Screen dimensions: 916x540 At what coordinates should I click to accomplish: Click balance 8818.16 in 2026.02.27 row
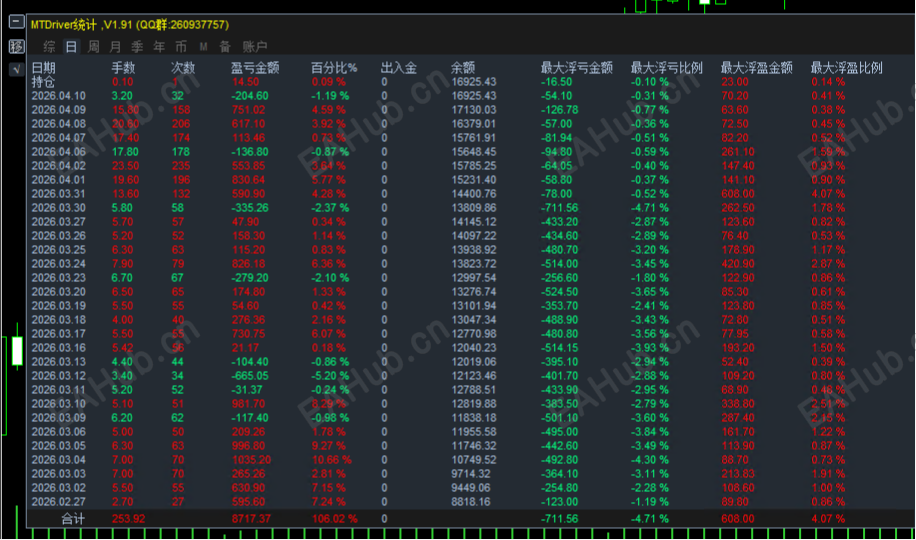471,502
